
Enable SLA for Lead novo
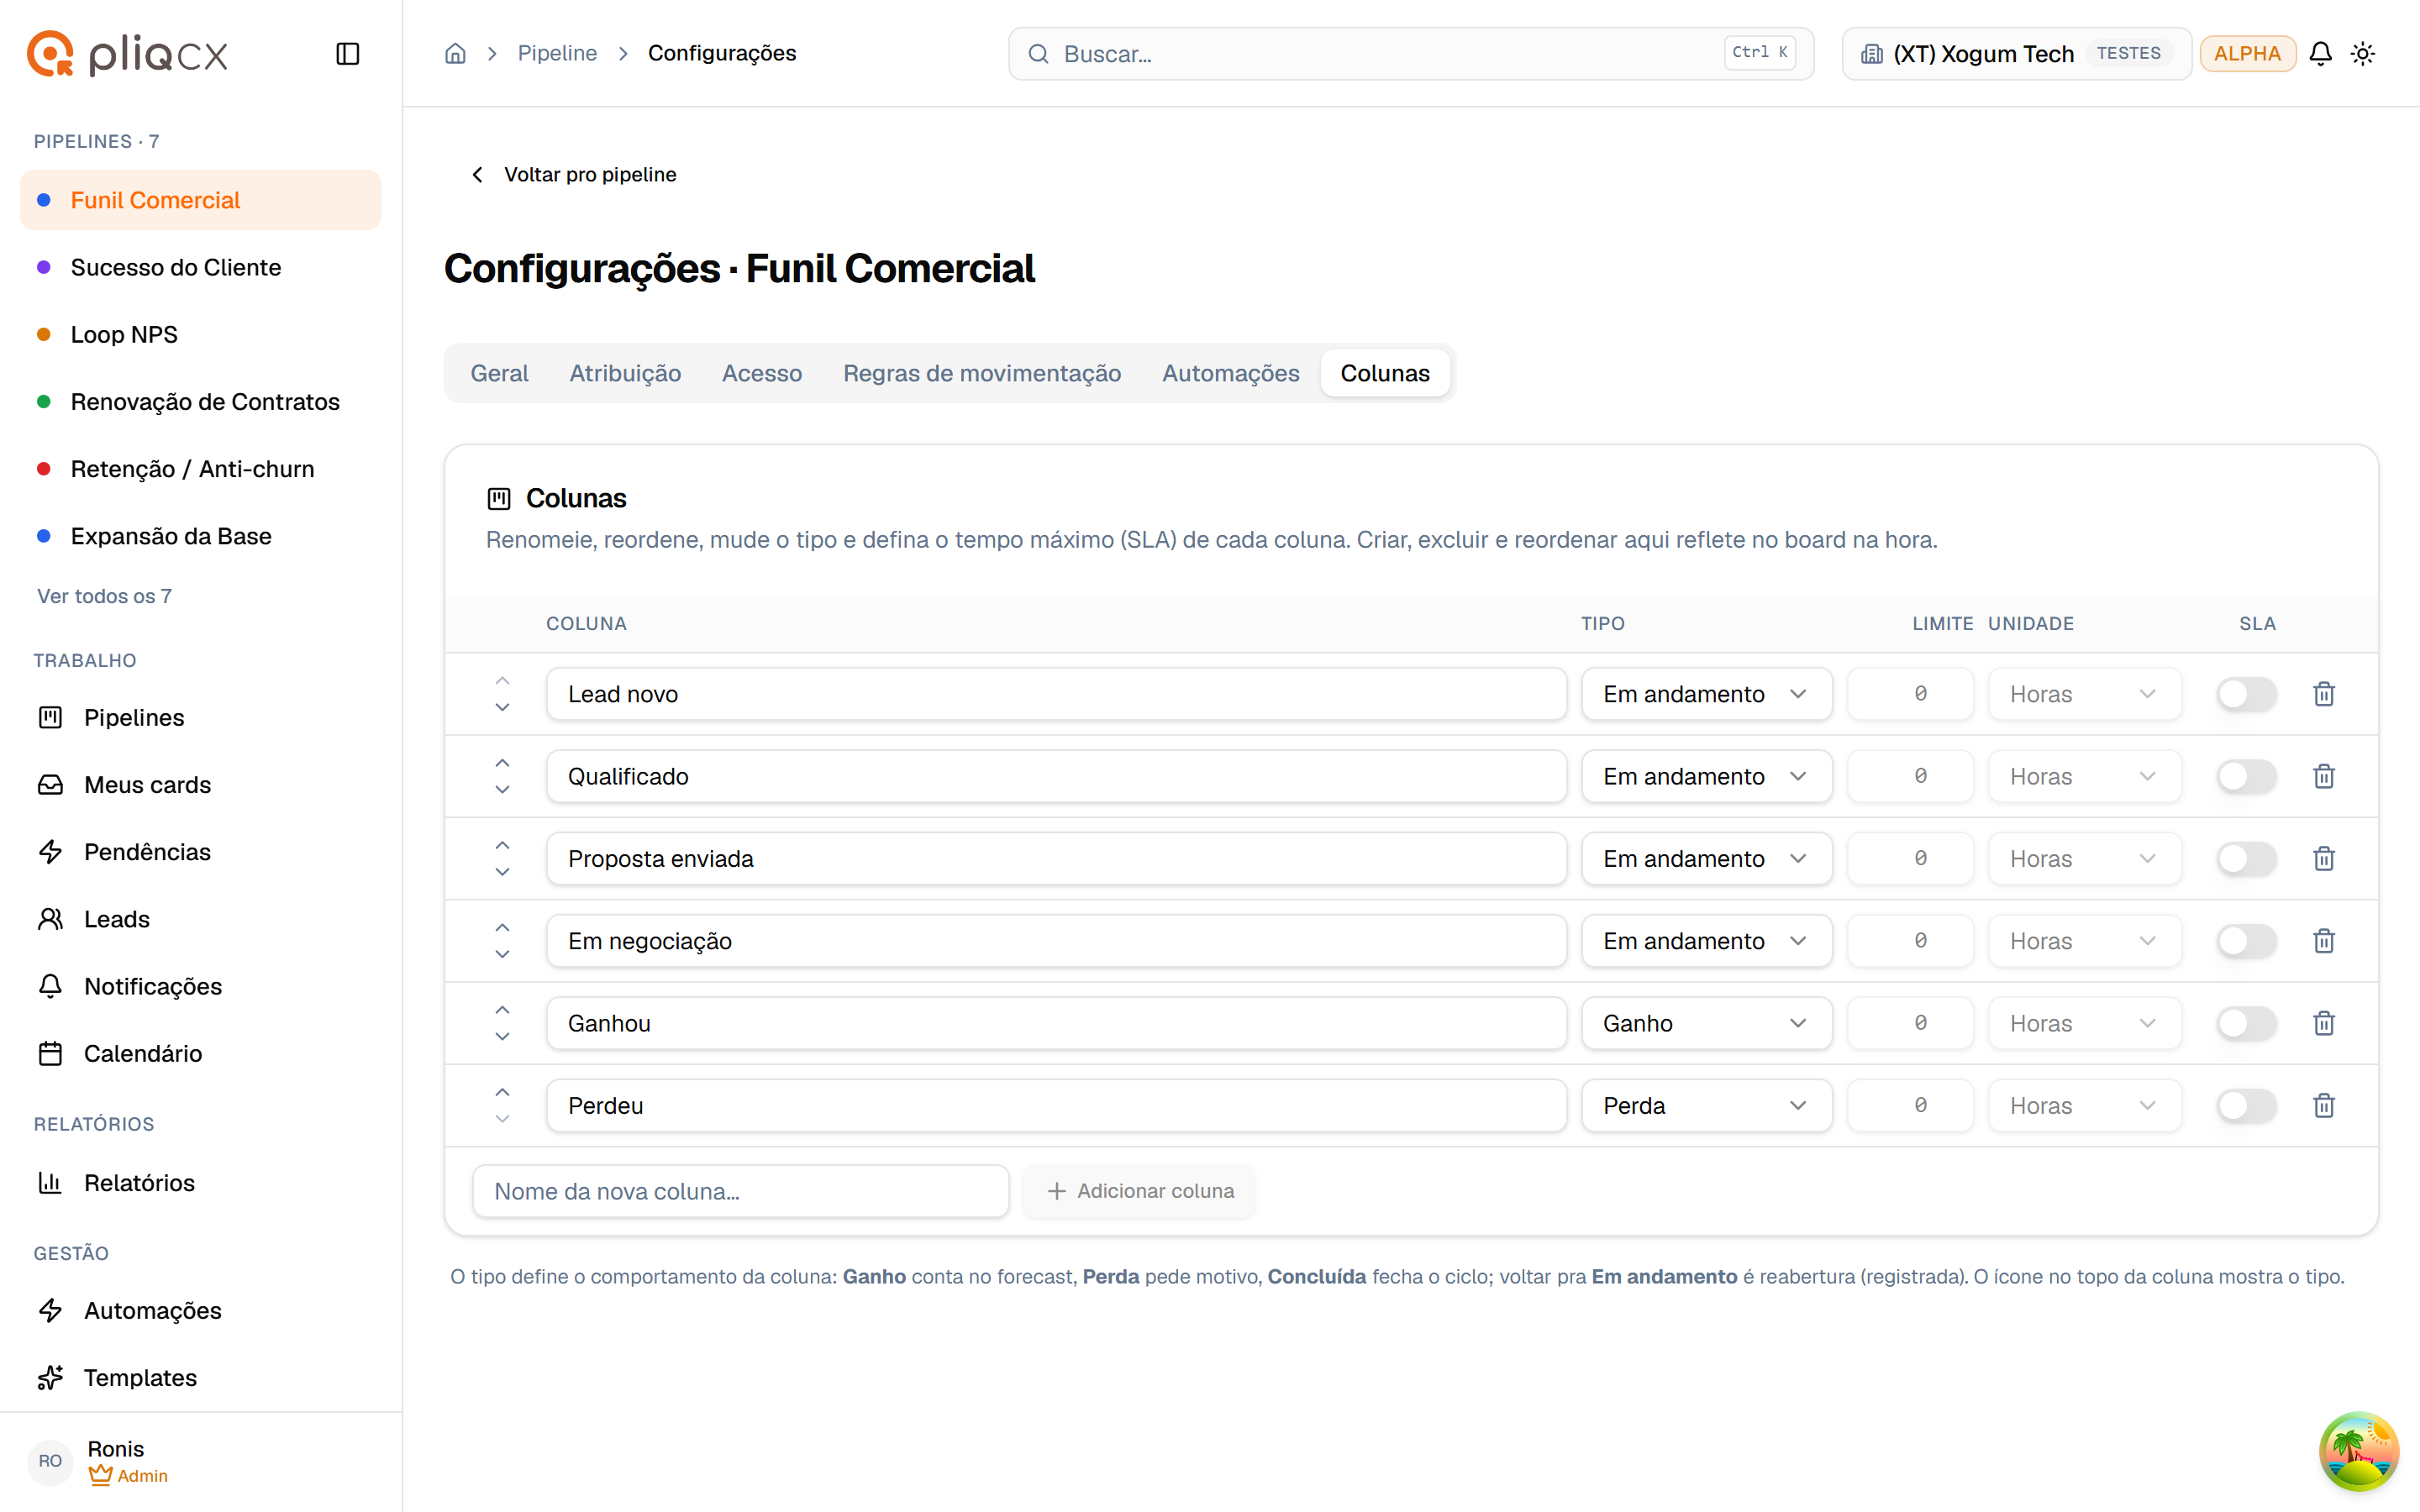pos(2246,694)
